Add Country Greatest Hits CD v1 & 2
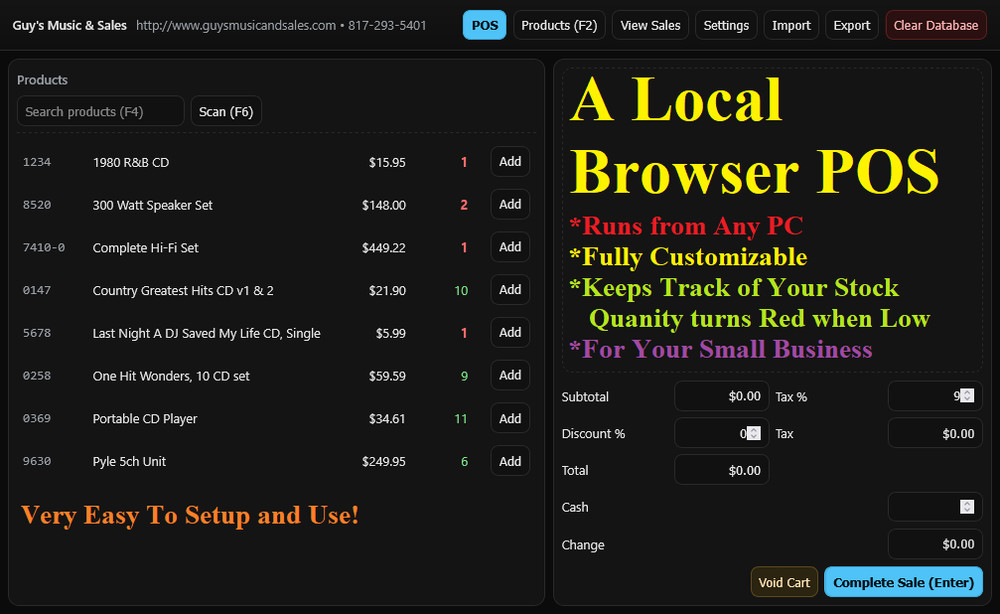Screen dimensions: 1000x614 [510, 289]
